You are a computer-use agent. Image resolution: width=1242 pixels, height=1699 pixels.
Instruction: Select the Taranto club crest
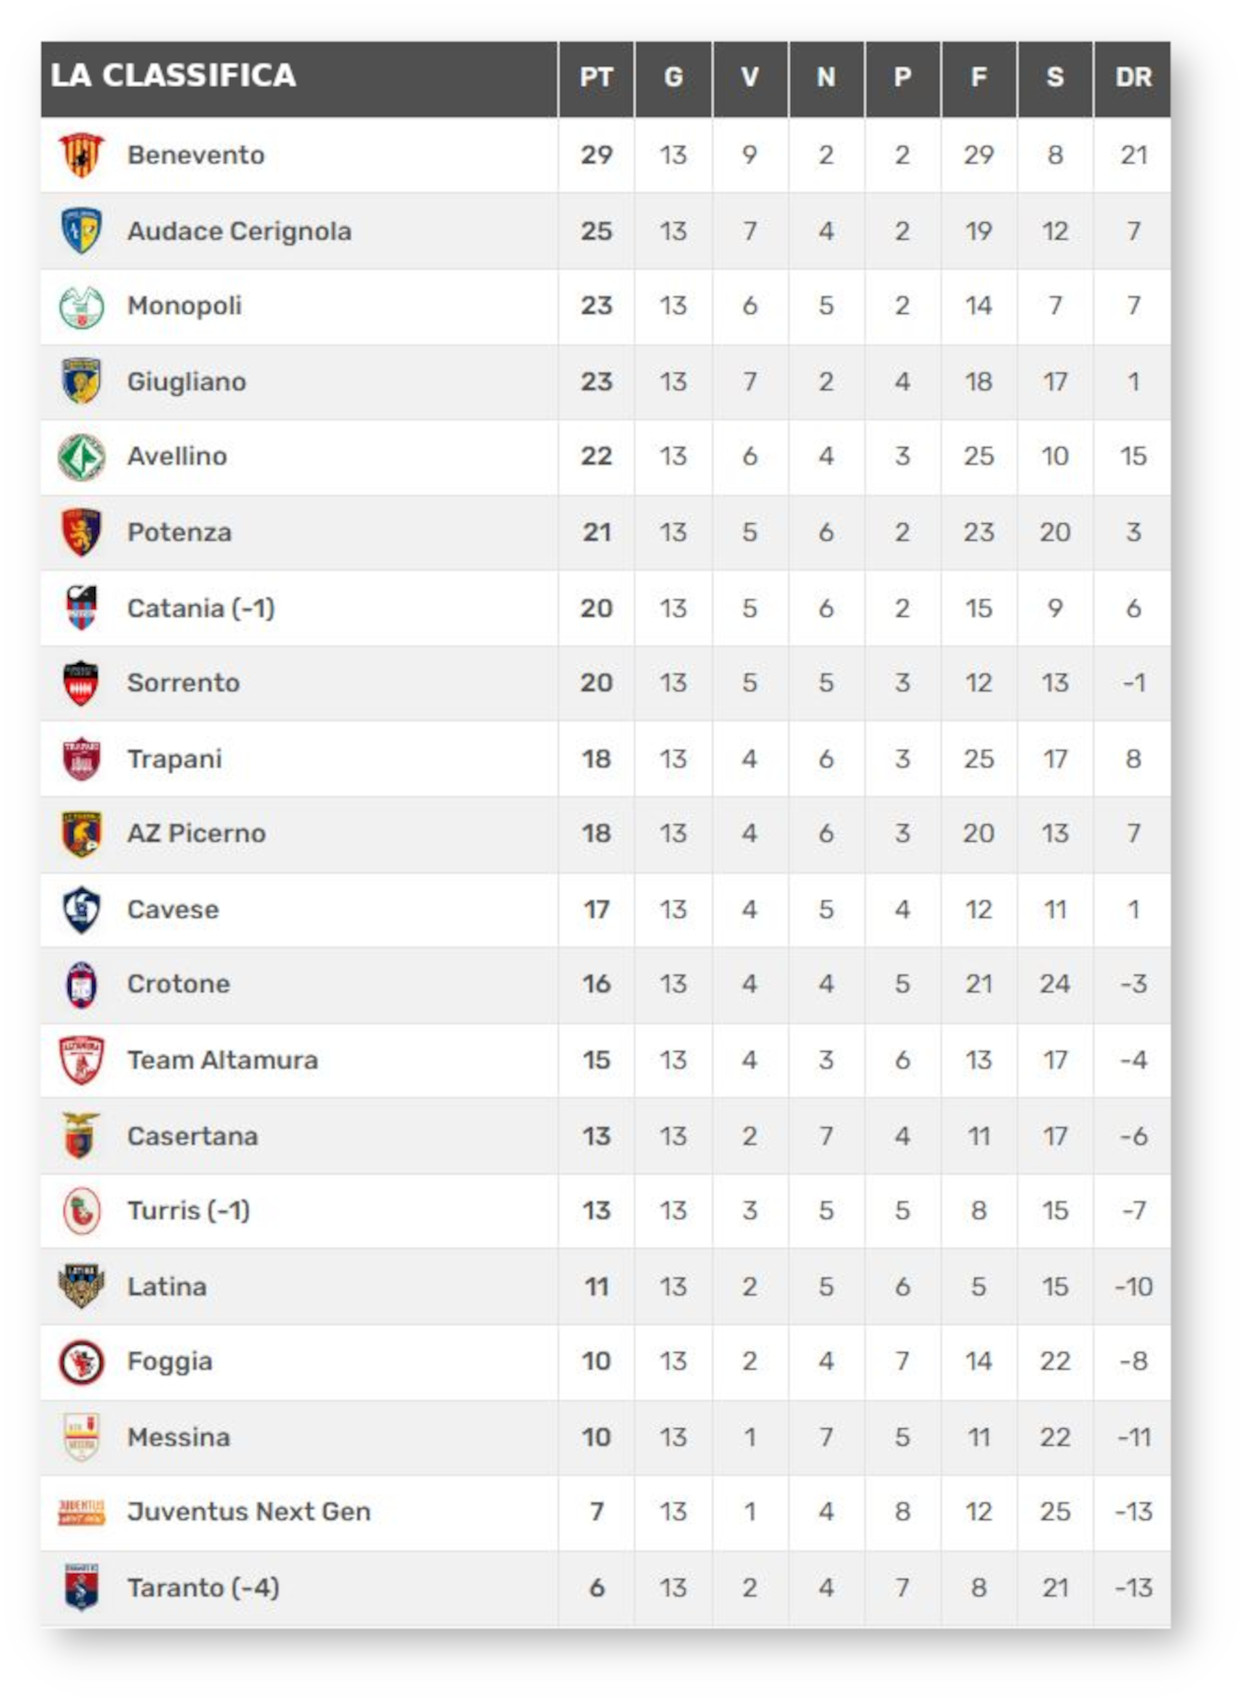pos(81,1587)
